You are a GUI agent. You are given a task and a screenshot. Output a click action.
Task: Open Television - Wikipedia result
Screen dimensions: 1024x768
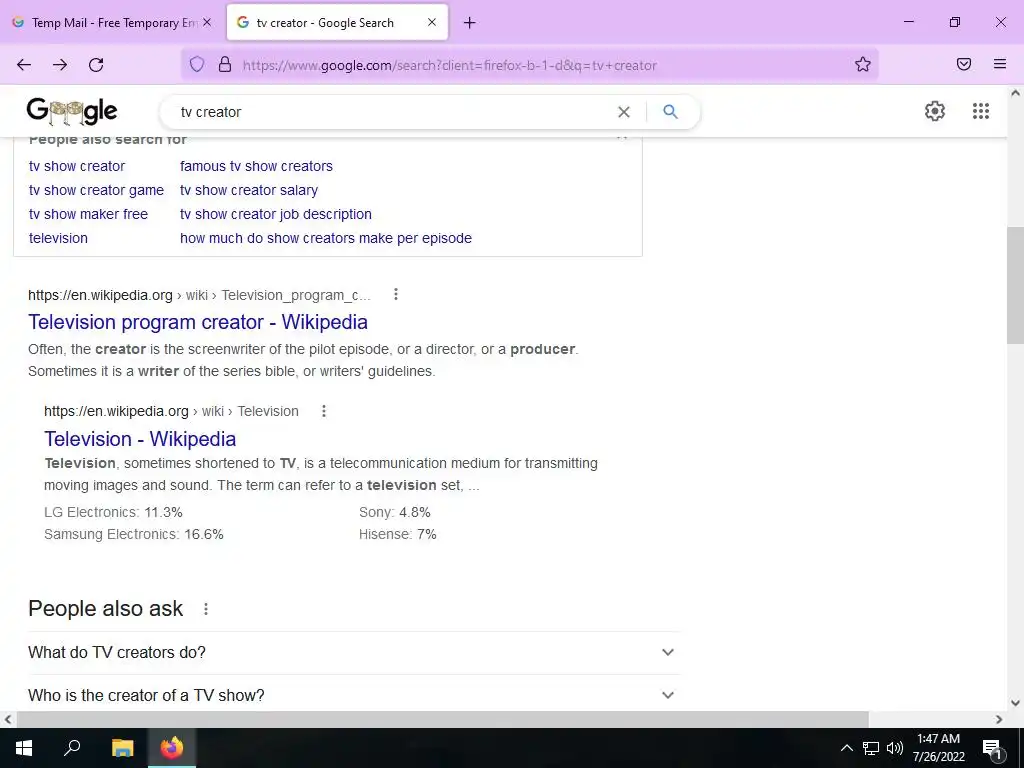pyautogui.click(x=140, y=439)
